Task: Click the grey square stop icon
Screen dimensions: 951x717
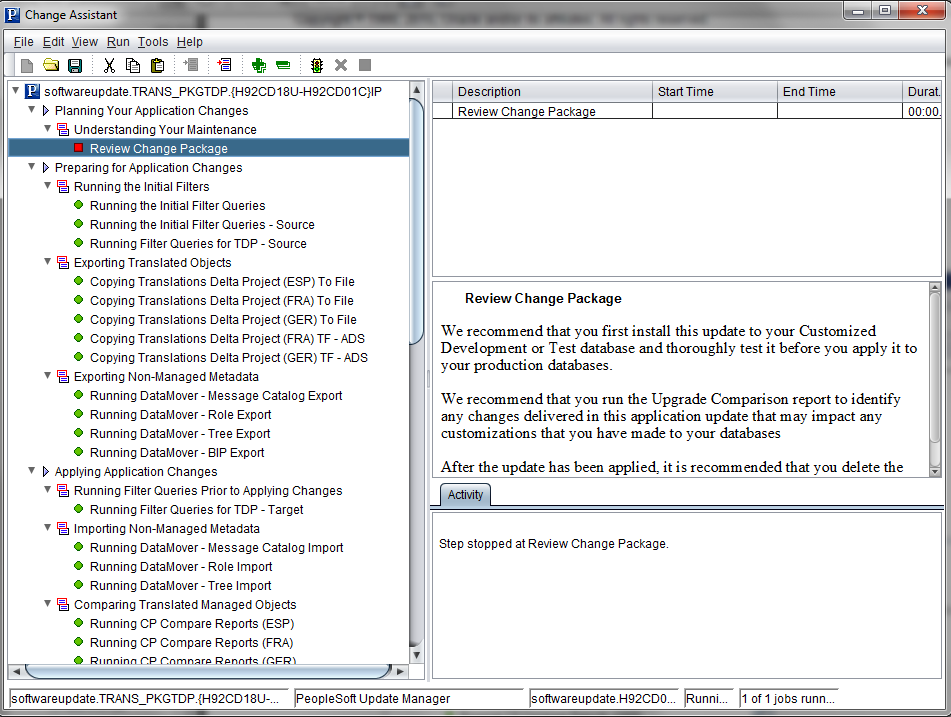Action: pyautogui.click(x=365, y=65)
